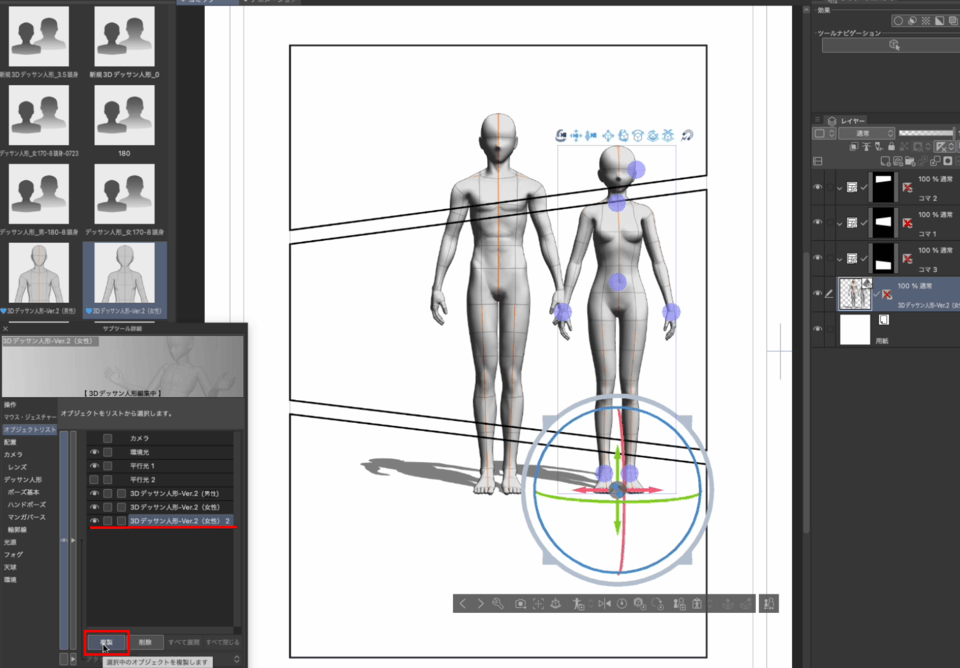Image resolution: width=960 pixels, height=668 pixels.
Task: Click the 削除 delete button
Action: point(145,642)
